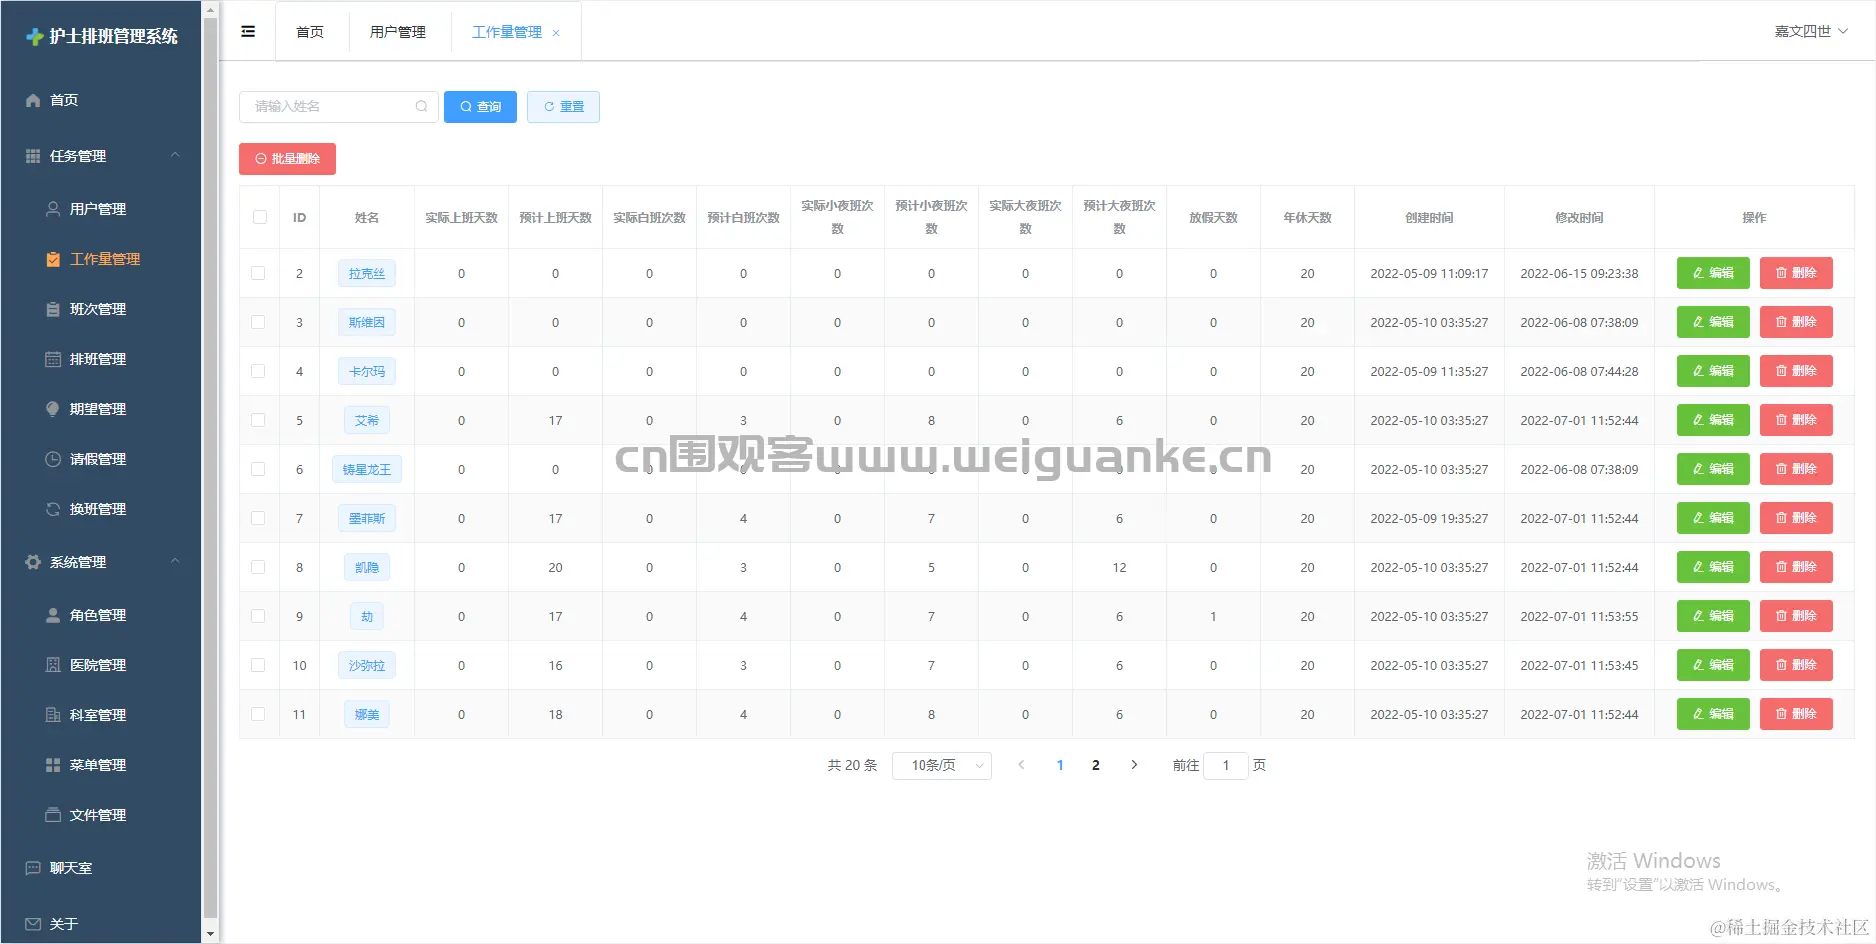
Task: Click the 创建时间 column header
Action: coord(1429,217)
